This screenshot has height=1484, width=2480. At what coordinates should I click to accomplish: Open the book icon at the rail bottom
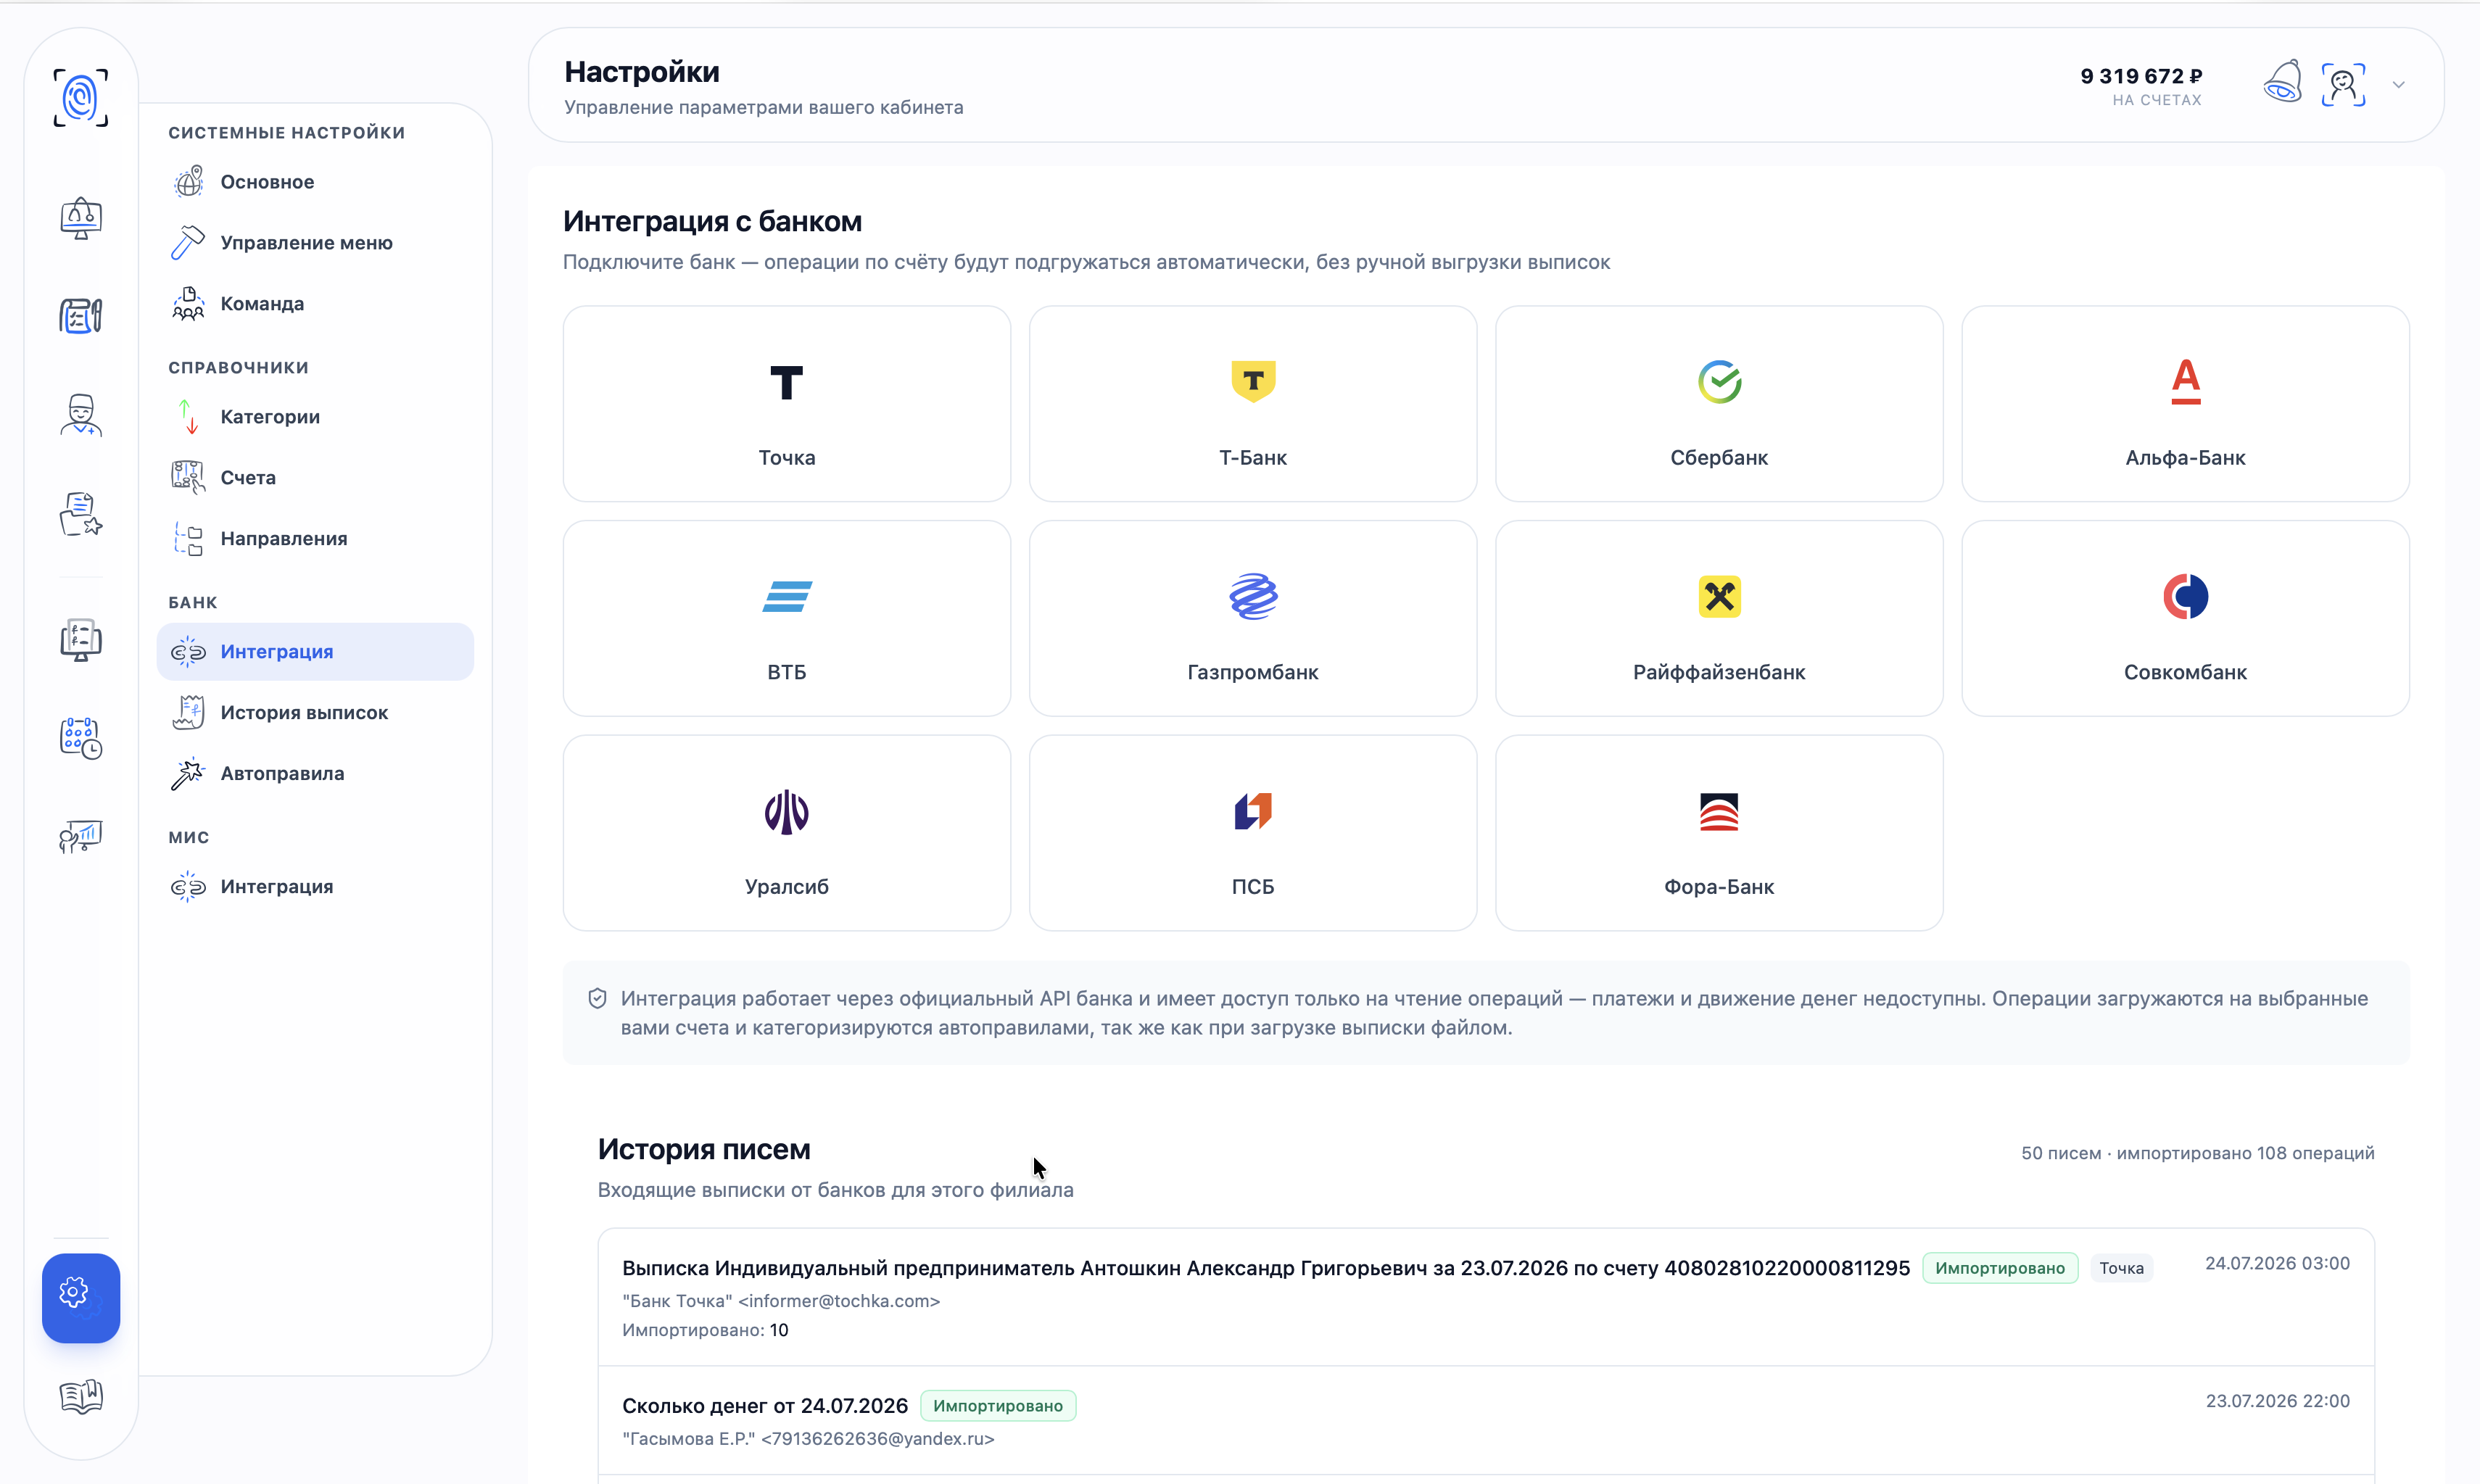81,1396
